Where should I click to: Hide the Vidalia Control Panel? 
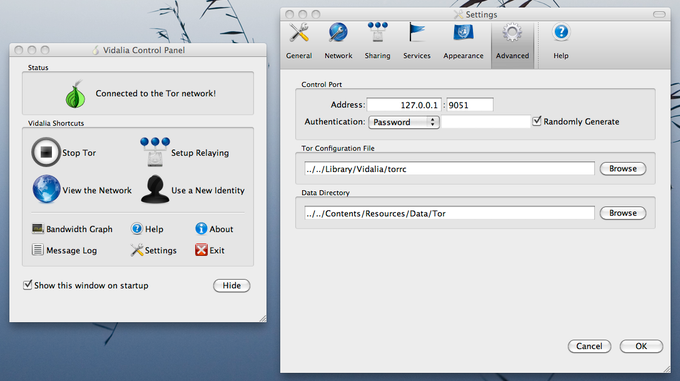click(232, 285)
